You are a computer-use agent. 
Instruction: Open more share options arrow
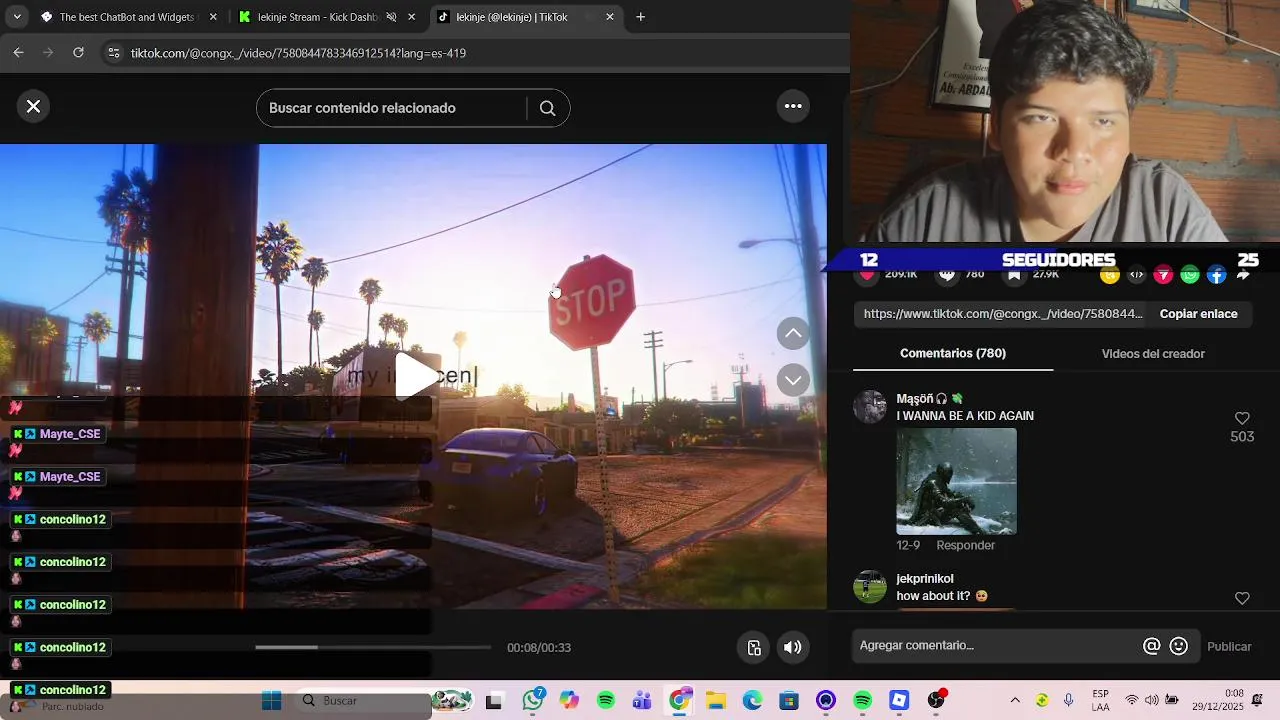[x=1243, y=275]
